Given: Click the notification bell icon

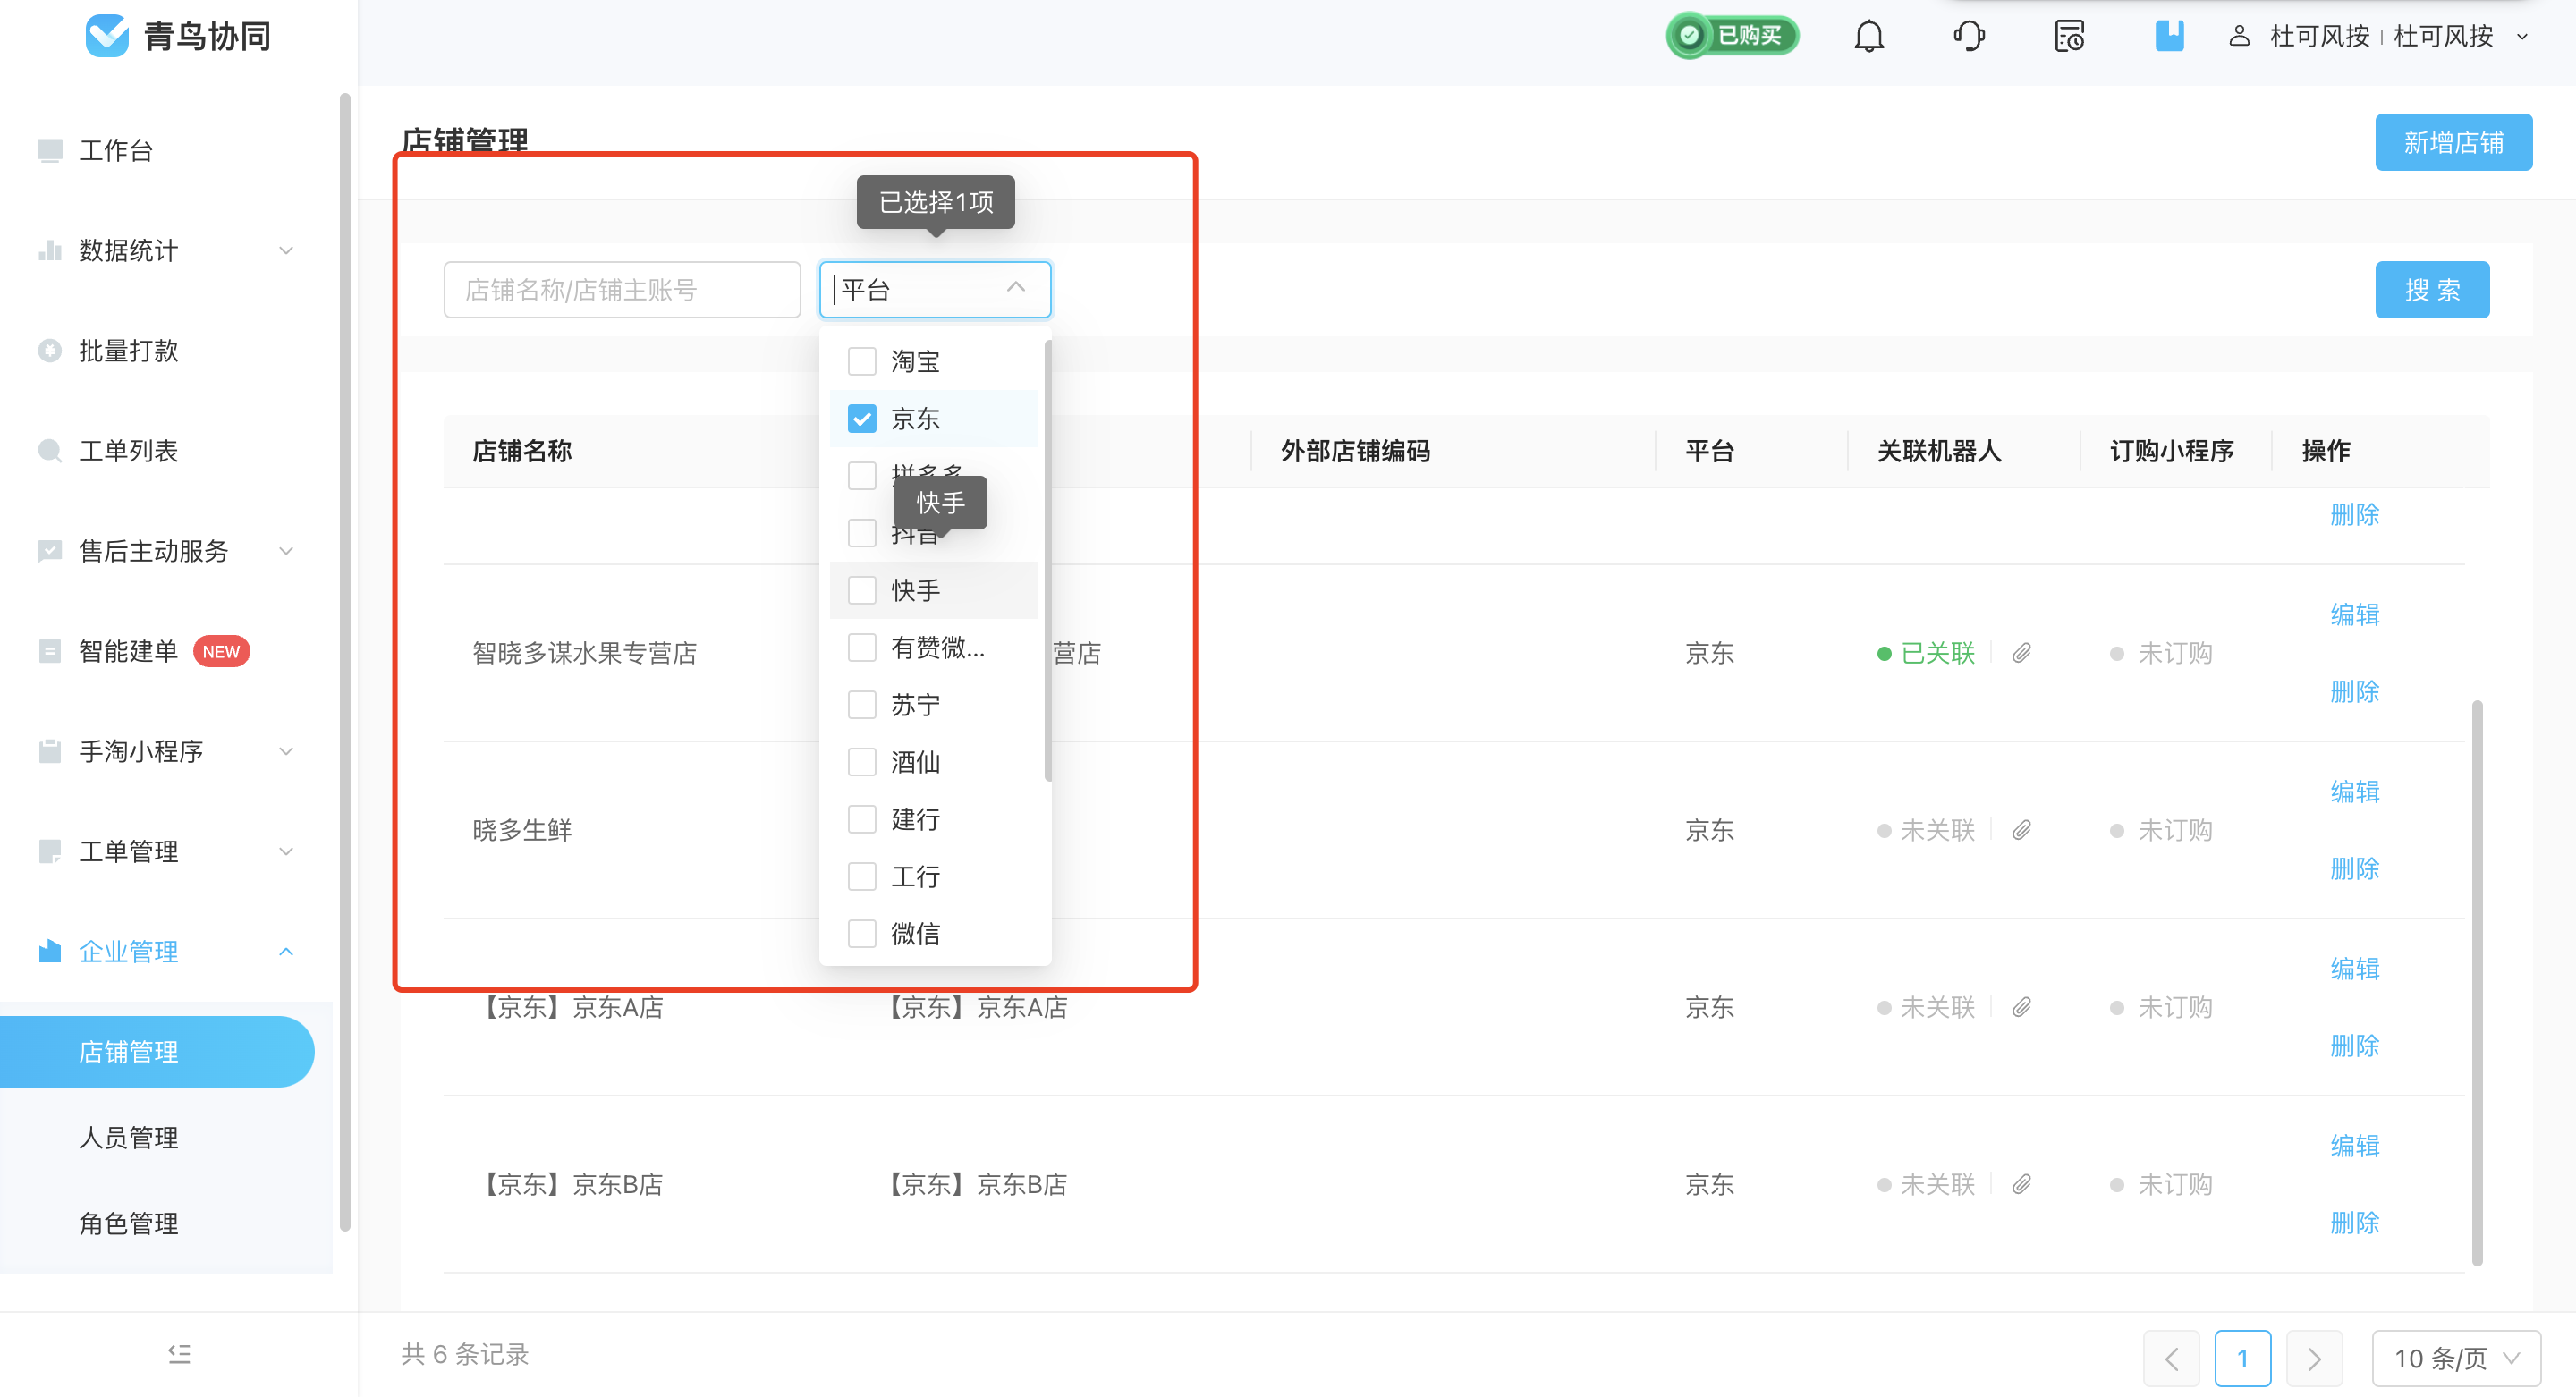Looking at the screenshot, I should (x=1868, y=37).
